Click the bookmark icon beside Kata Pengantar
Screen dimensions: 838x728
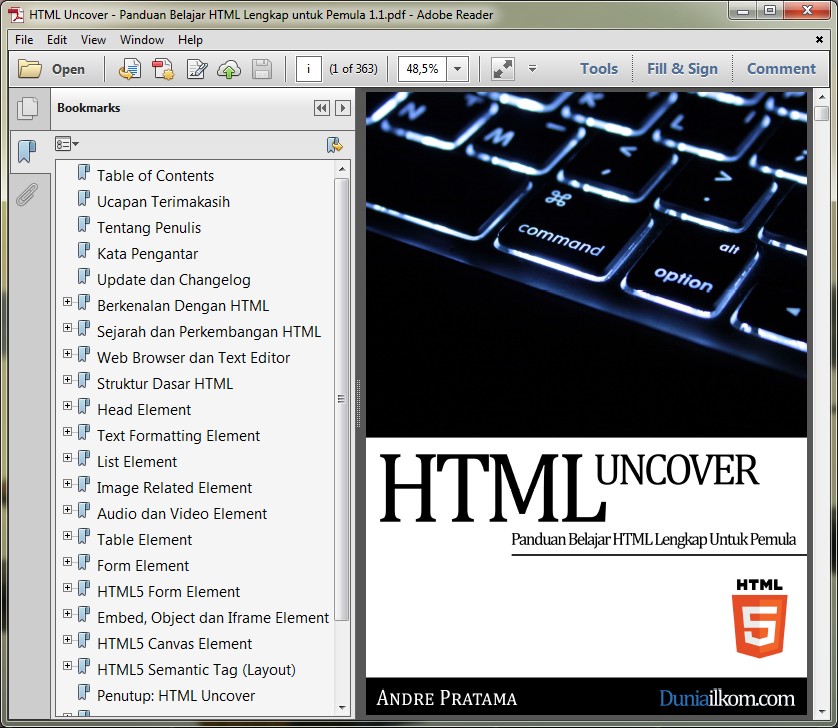click(x=84, y=250)
